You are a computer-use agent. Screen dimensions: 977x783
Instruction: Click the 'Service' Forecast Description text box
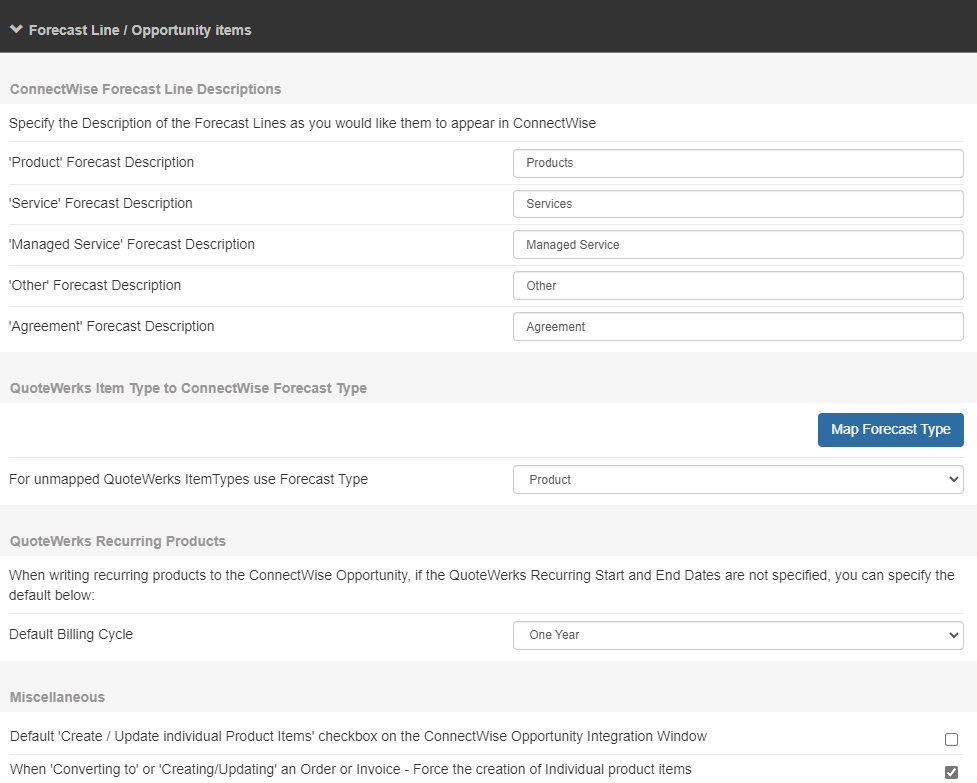point(737,204)
